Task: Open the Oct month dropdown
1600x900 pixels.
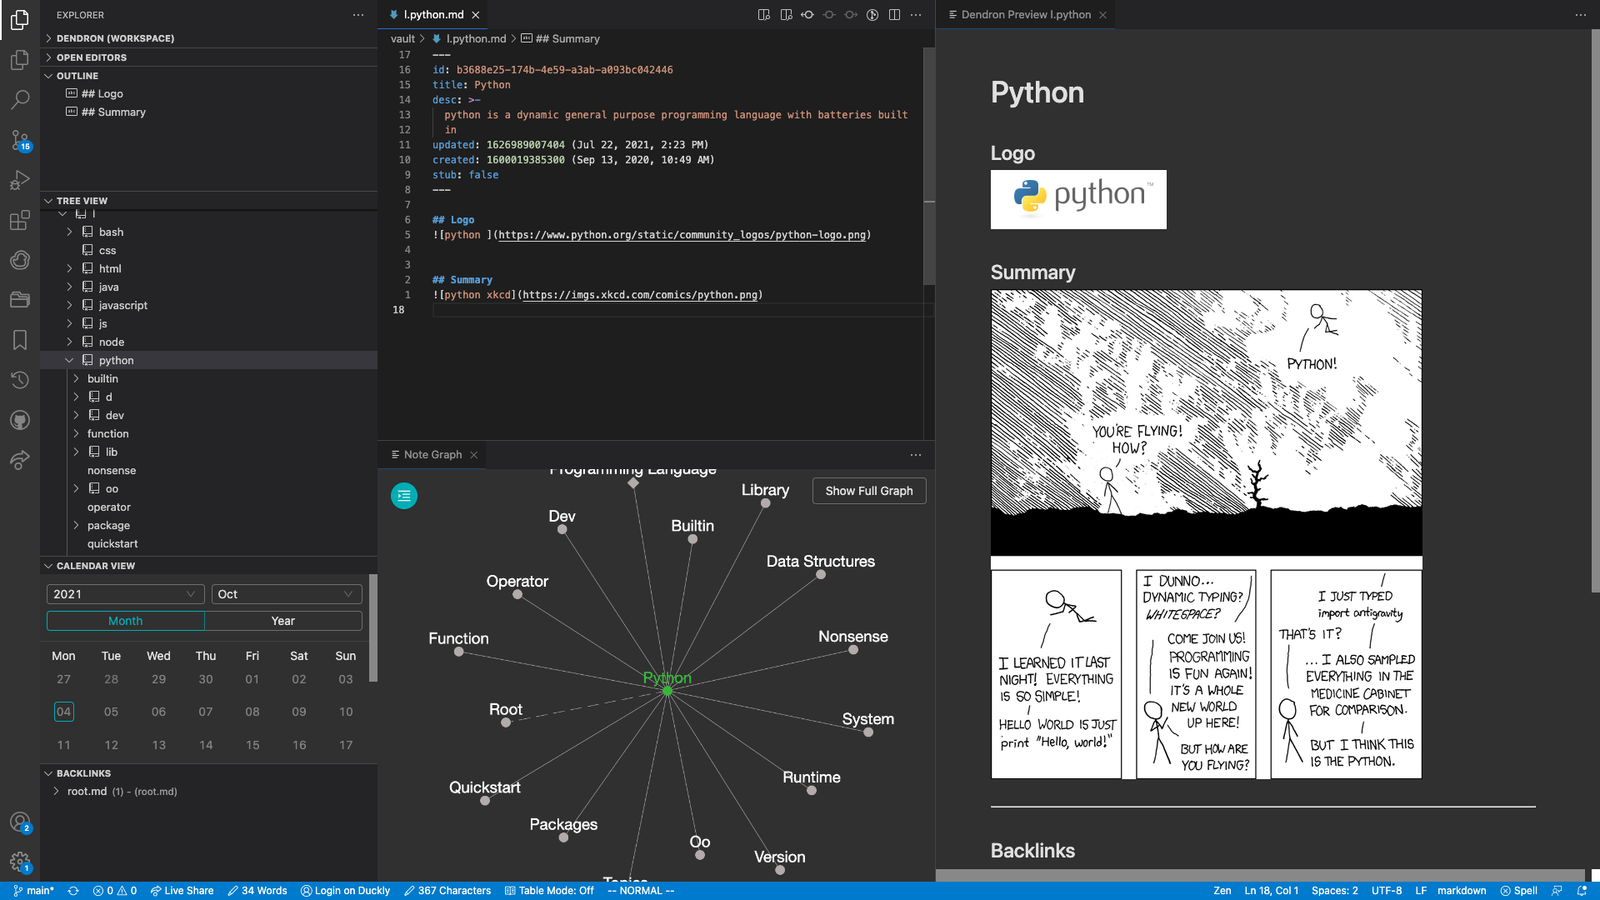Action: point(286,594)
